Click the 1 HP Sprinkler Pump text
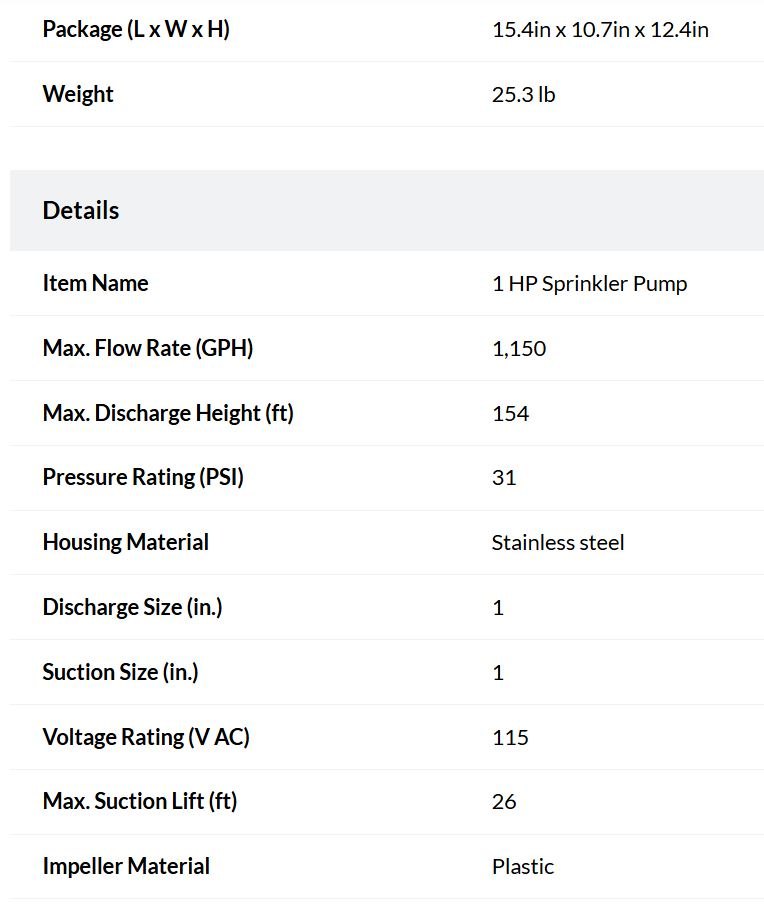The image size is (764, 911). tap(590, 284)
